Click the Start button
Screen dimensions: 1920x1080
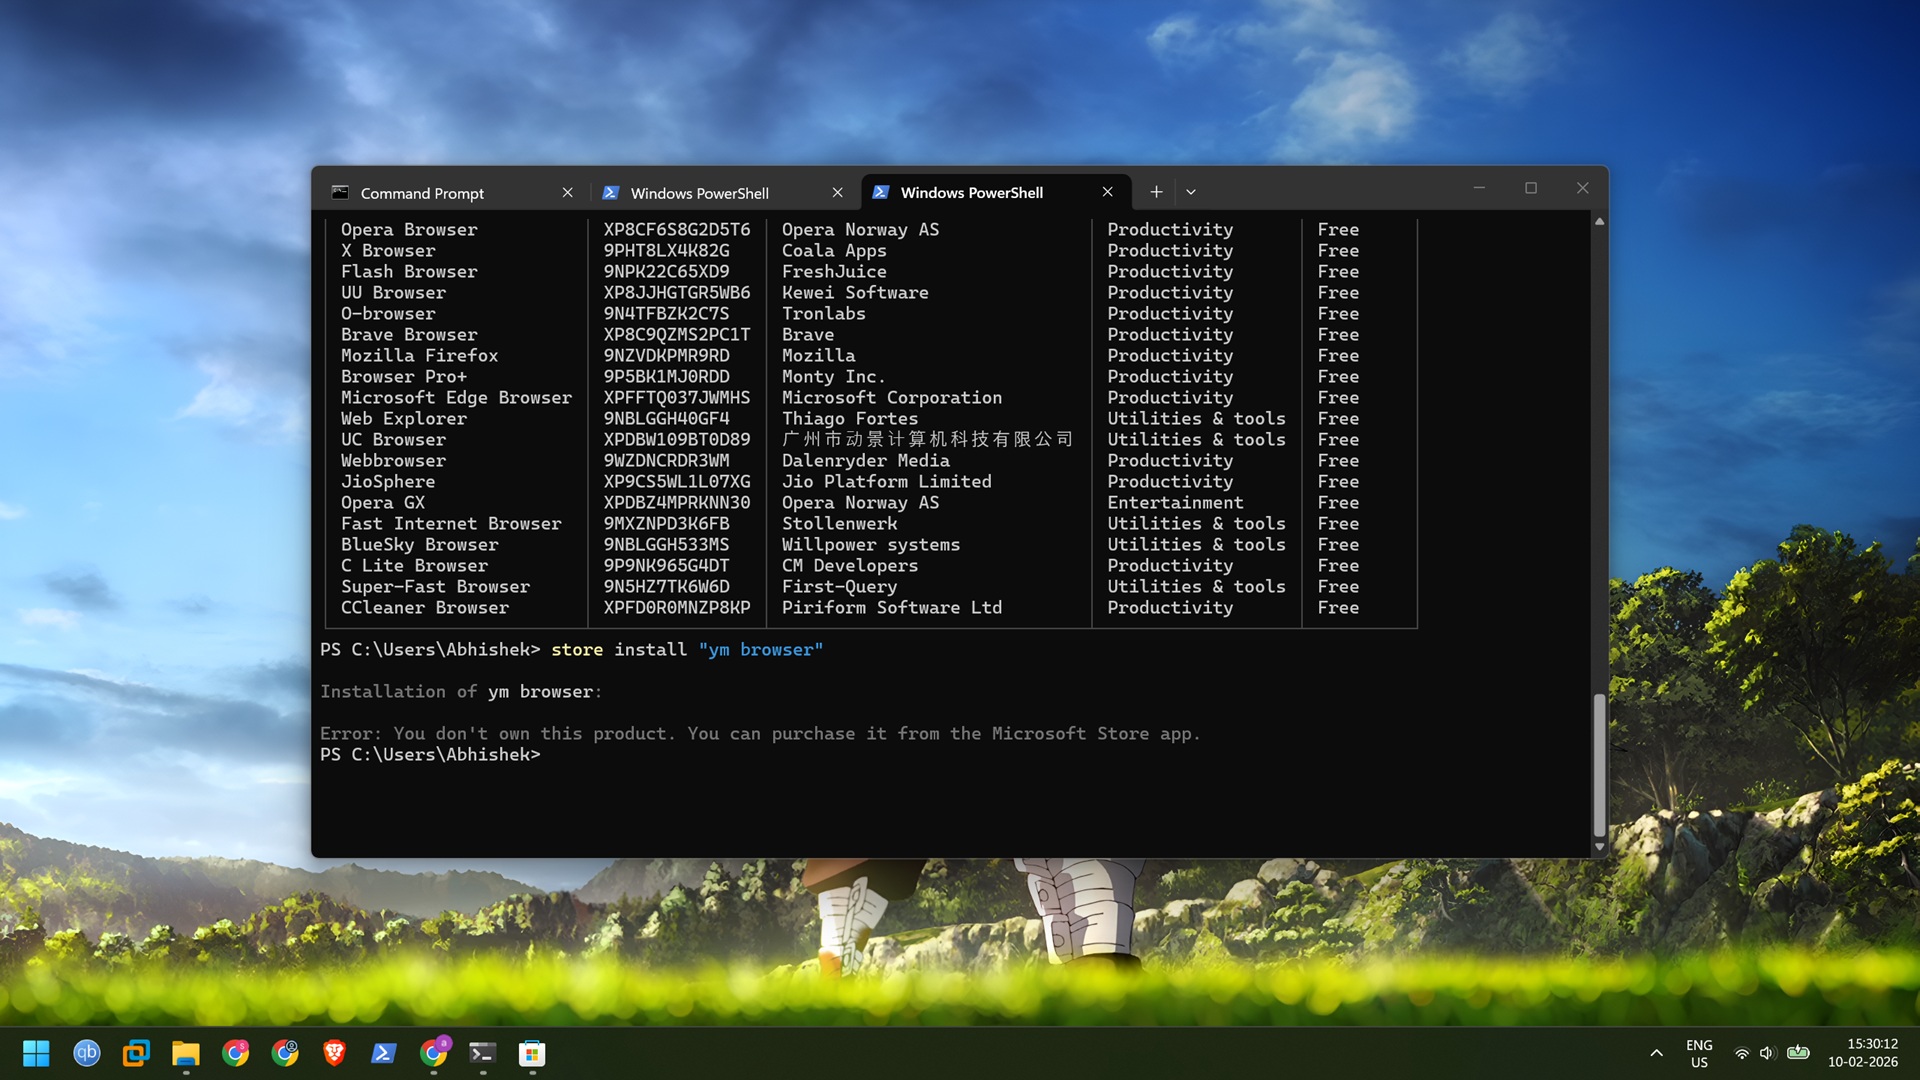(36, 1053)
